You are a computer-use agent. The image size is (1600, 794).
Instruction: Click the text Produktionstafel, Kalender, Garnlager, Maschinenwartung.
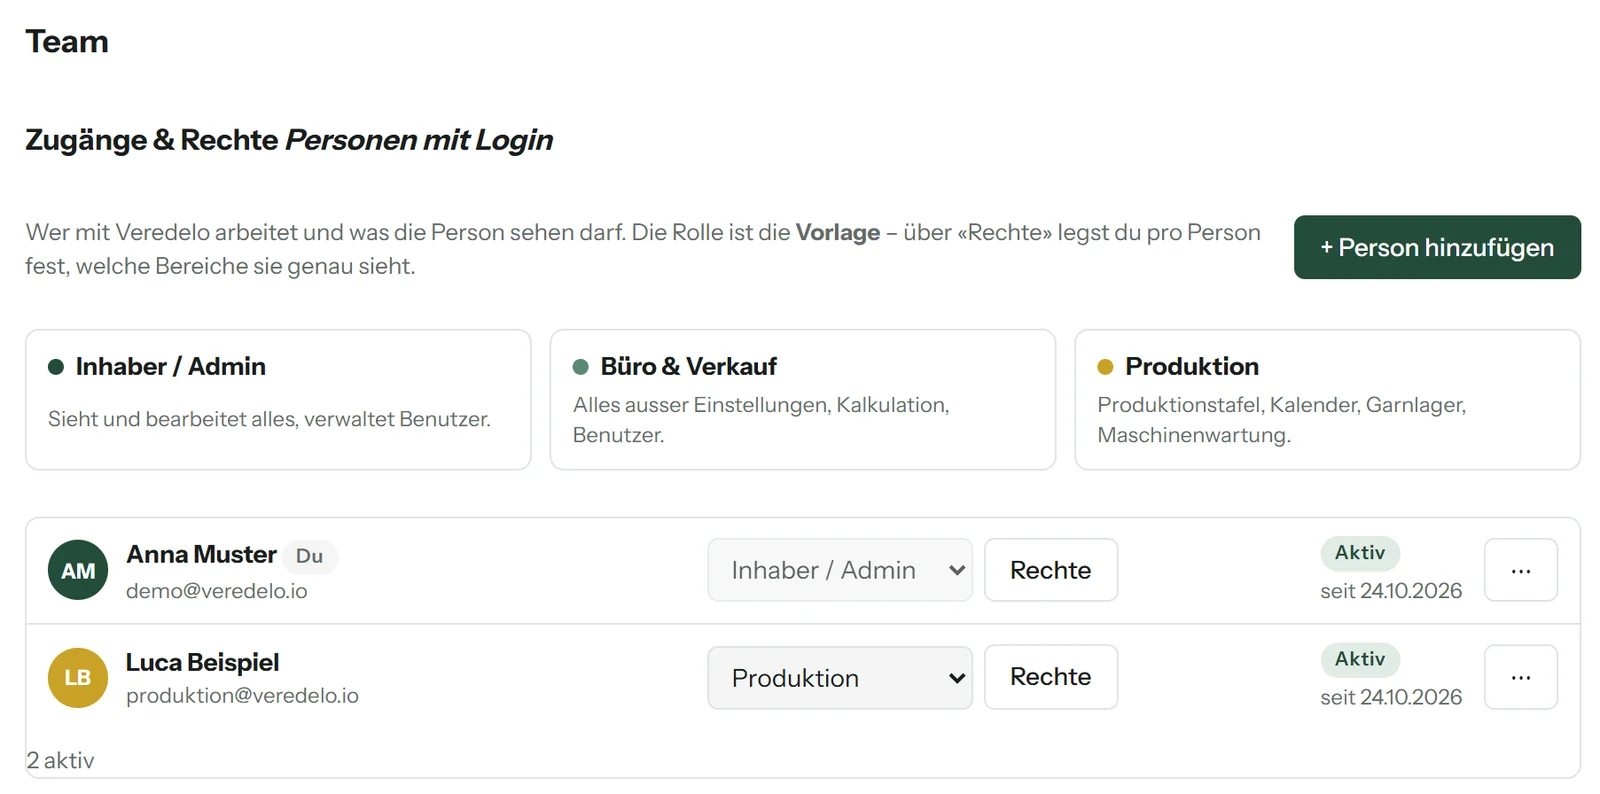tap(1282, 420)
